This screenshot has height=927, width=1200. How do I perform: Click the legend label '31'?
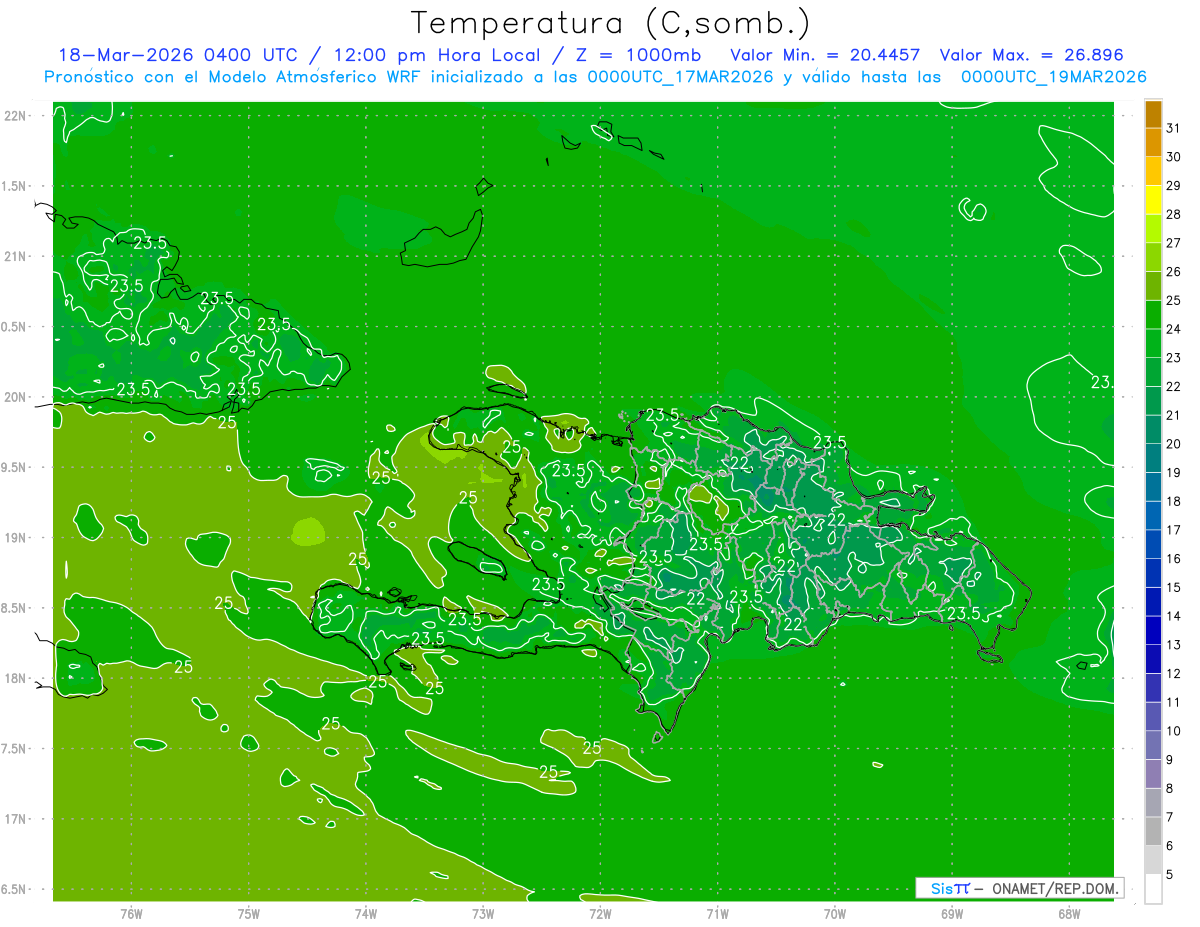click(1174, 128)
